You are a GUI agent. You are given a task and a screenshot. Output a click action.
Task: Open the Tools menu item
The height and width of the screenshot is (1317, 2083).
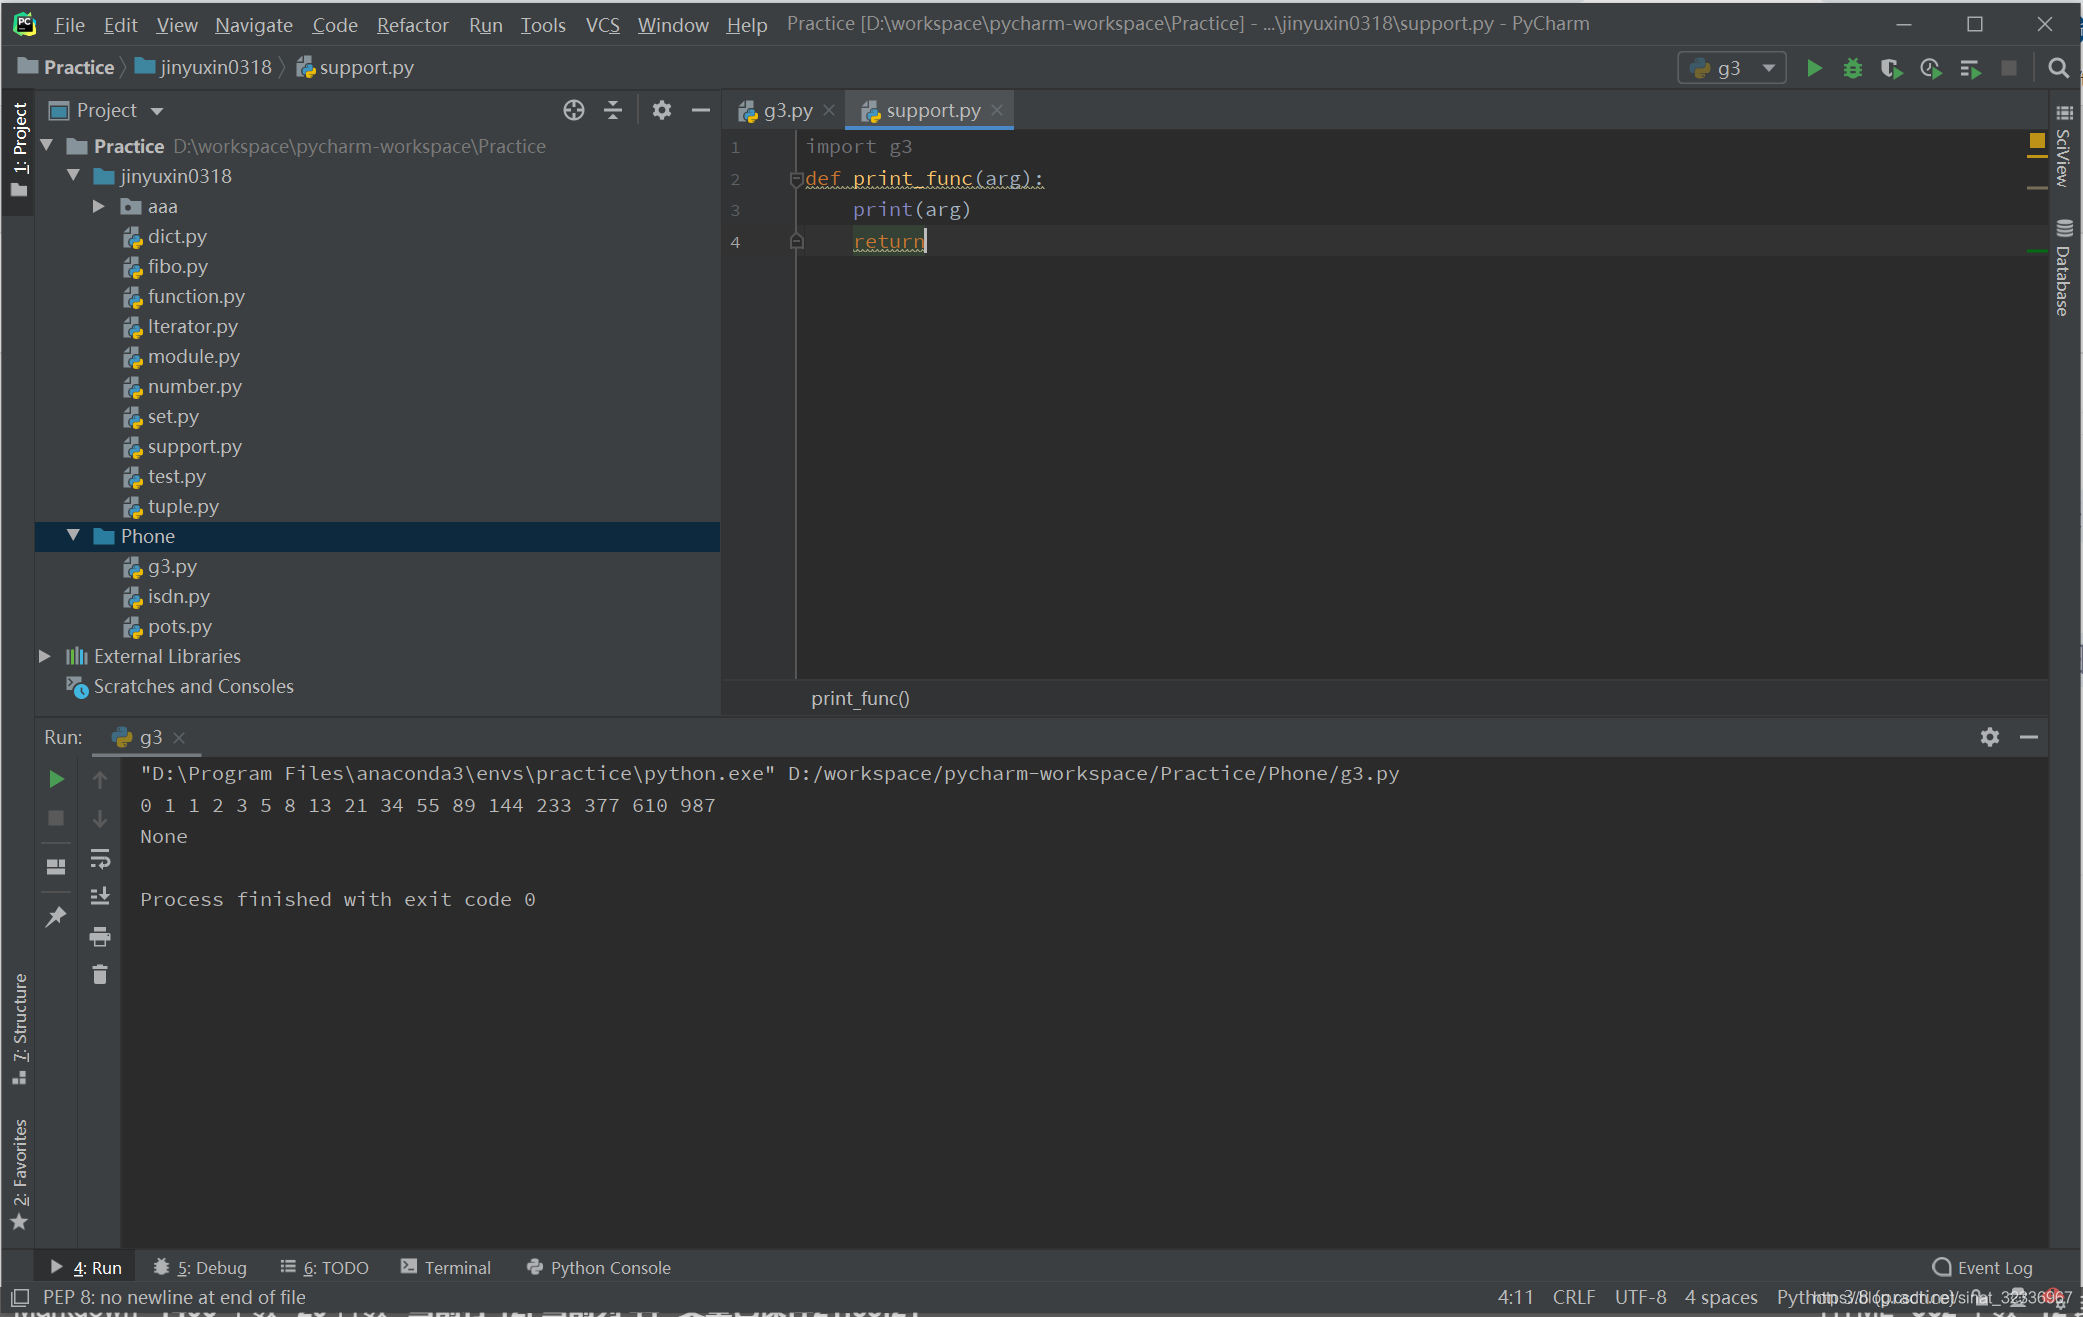coord(540,21)
